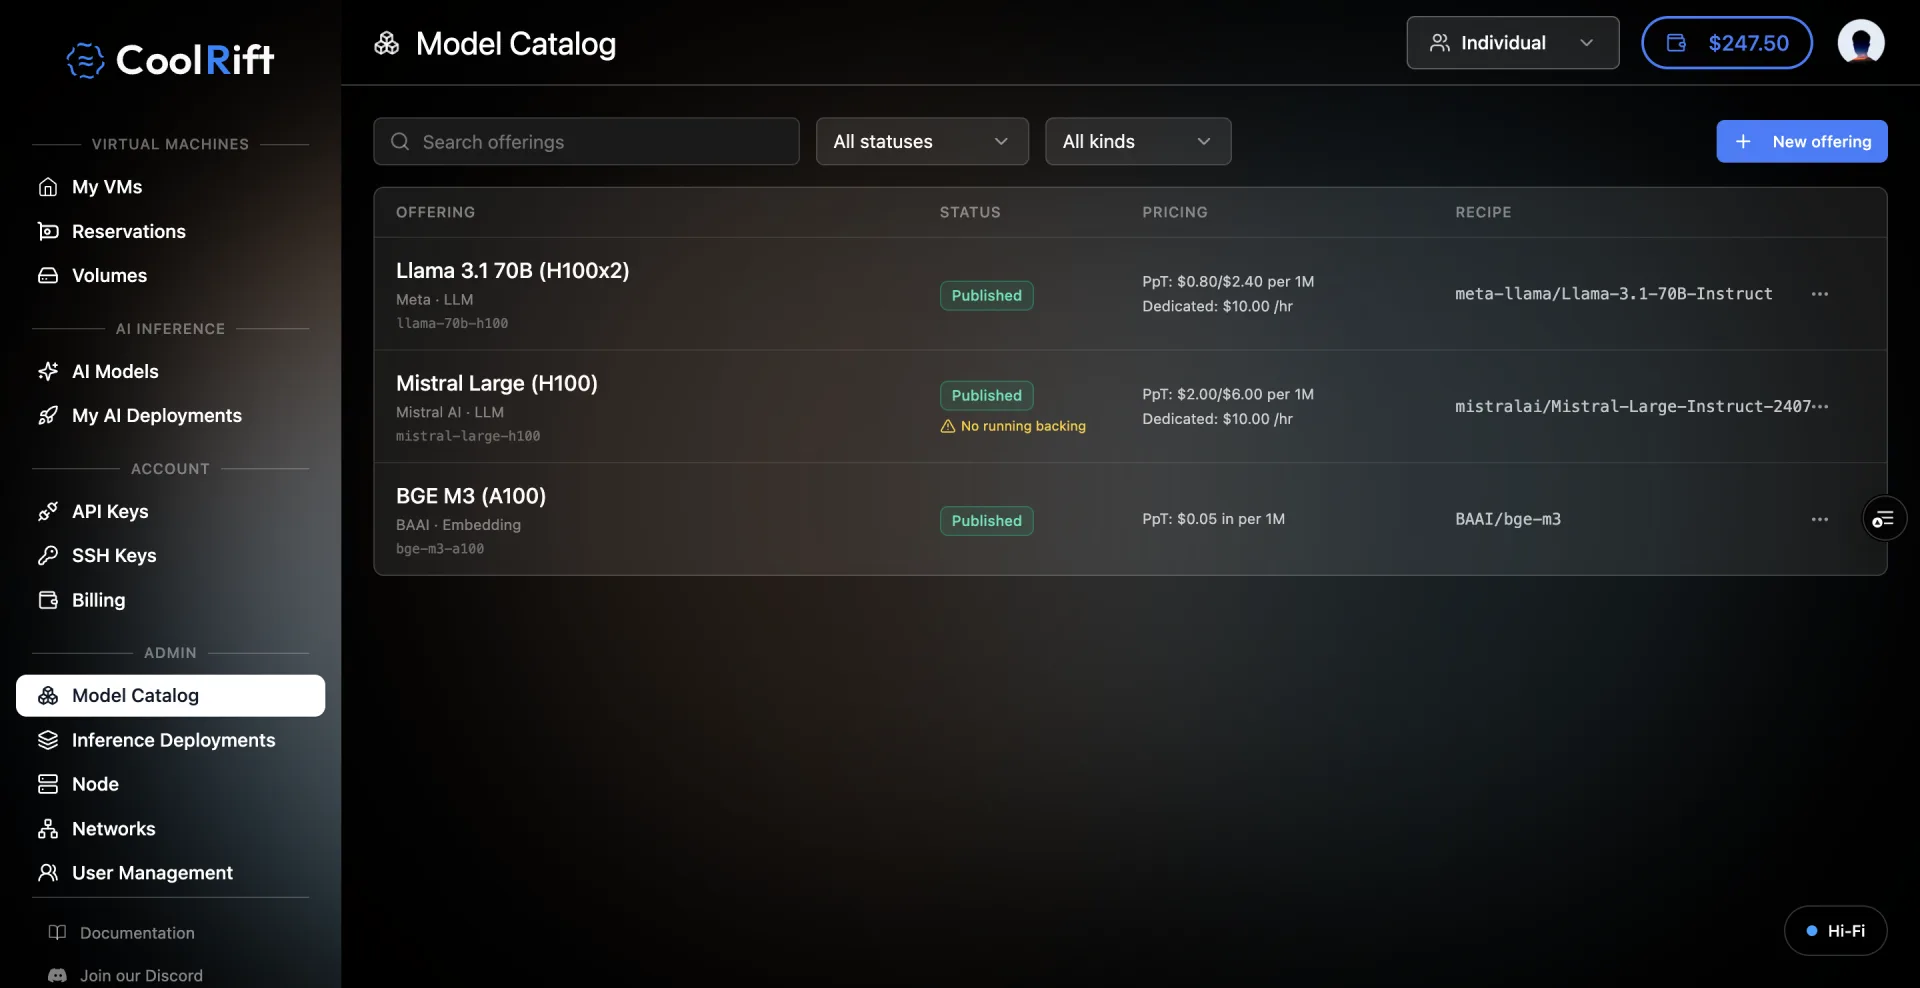1920x988 pixels.
Task: Click the bge-m3-a100 slug text
Action: 439,549
